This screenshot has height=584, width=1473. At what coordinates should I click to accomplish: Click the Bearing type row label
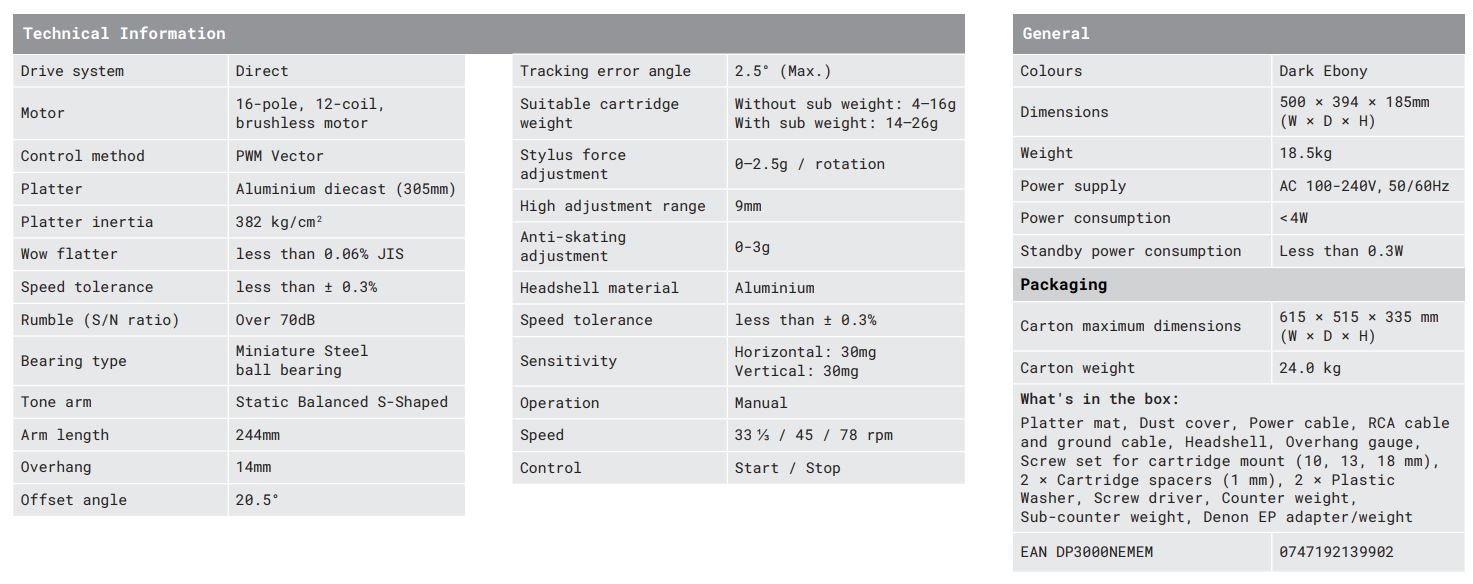[x=74, y=361]
